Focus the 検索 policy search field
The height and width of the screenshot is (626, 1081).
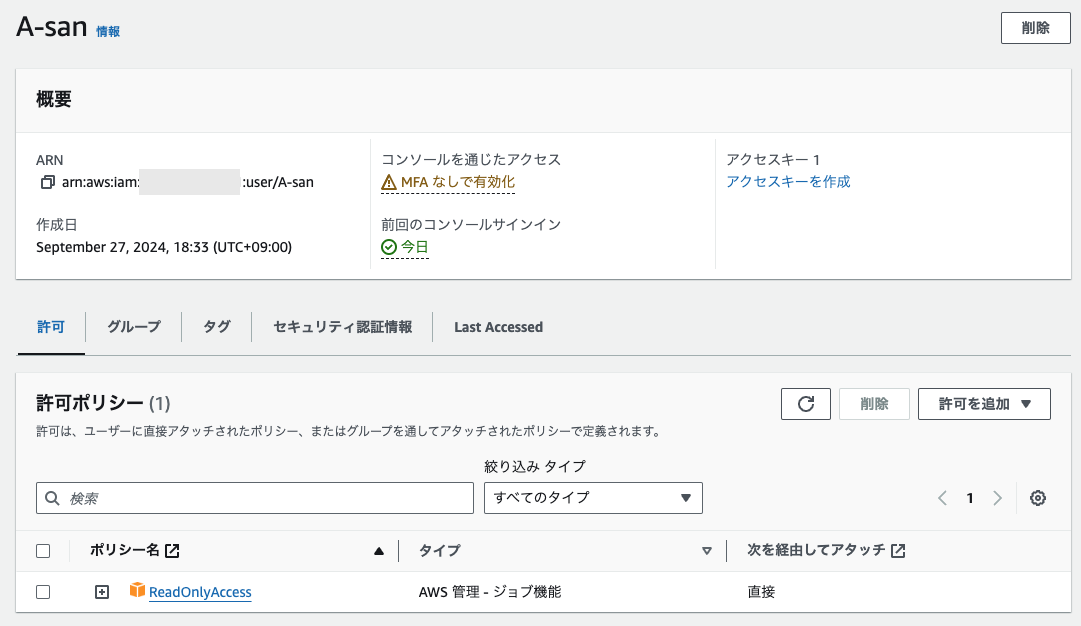pyautogui.click(x=254, y=498)
